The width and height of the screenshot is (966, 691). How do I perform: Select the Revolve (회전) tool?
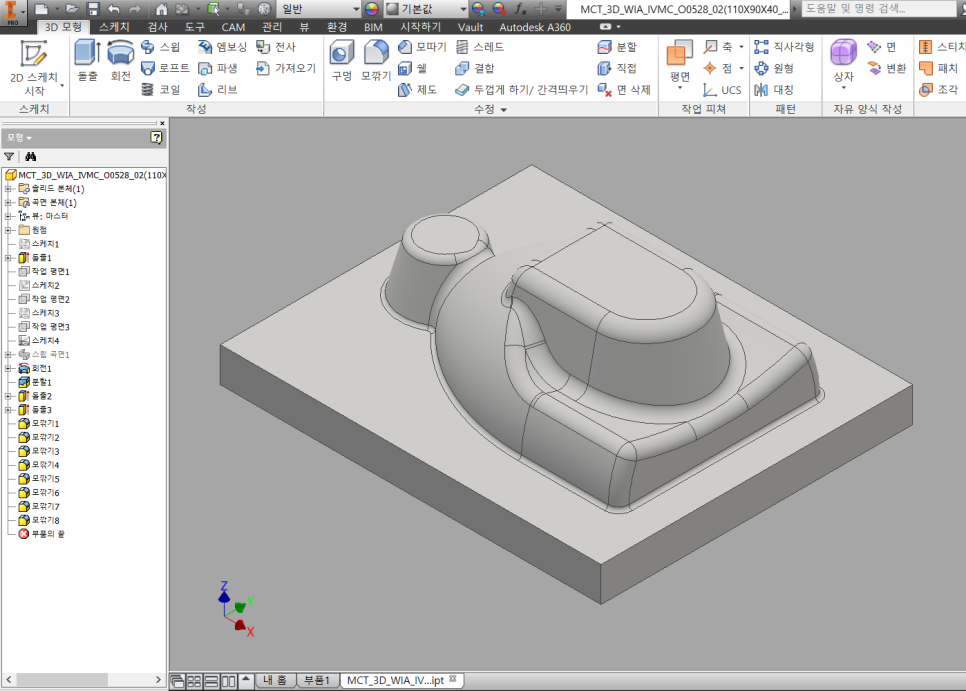tap(121, 60)
